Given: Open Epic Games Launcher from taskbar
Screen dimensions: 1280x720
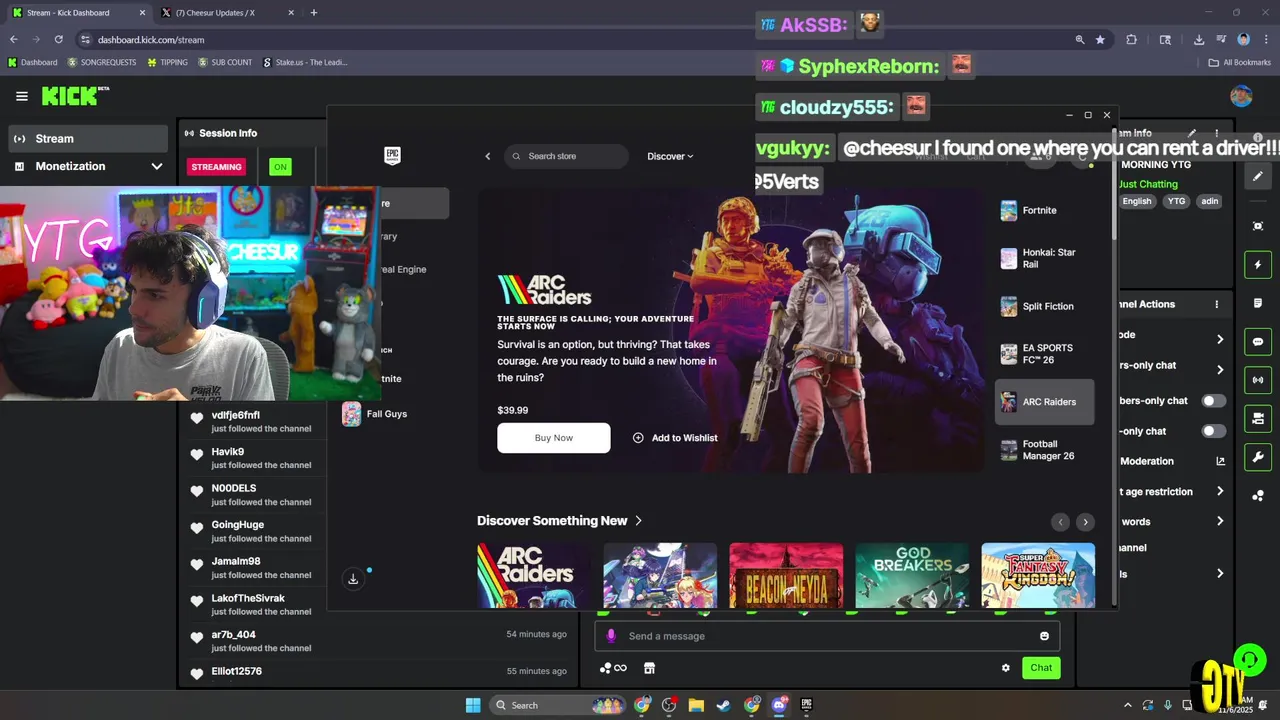Looking at the screenshot, I should (806, 705).
